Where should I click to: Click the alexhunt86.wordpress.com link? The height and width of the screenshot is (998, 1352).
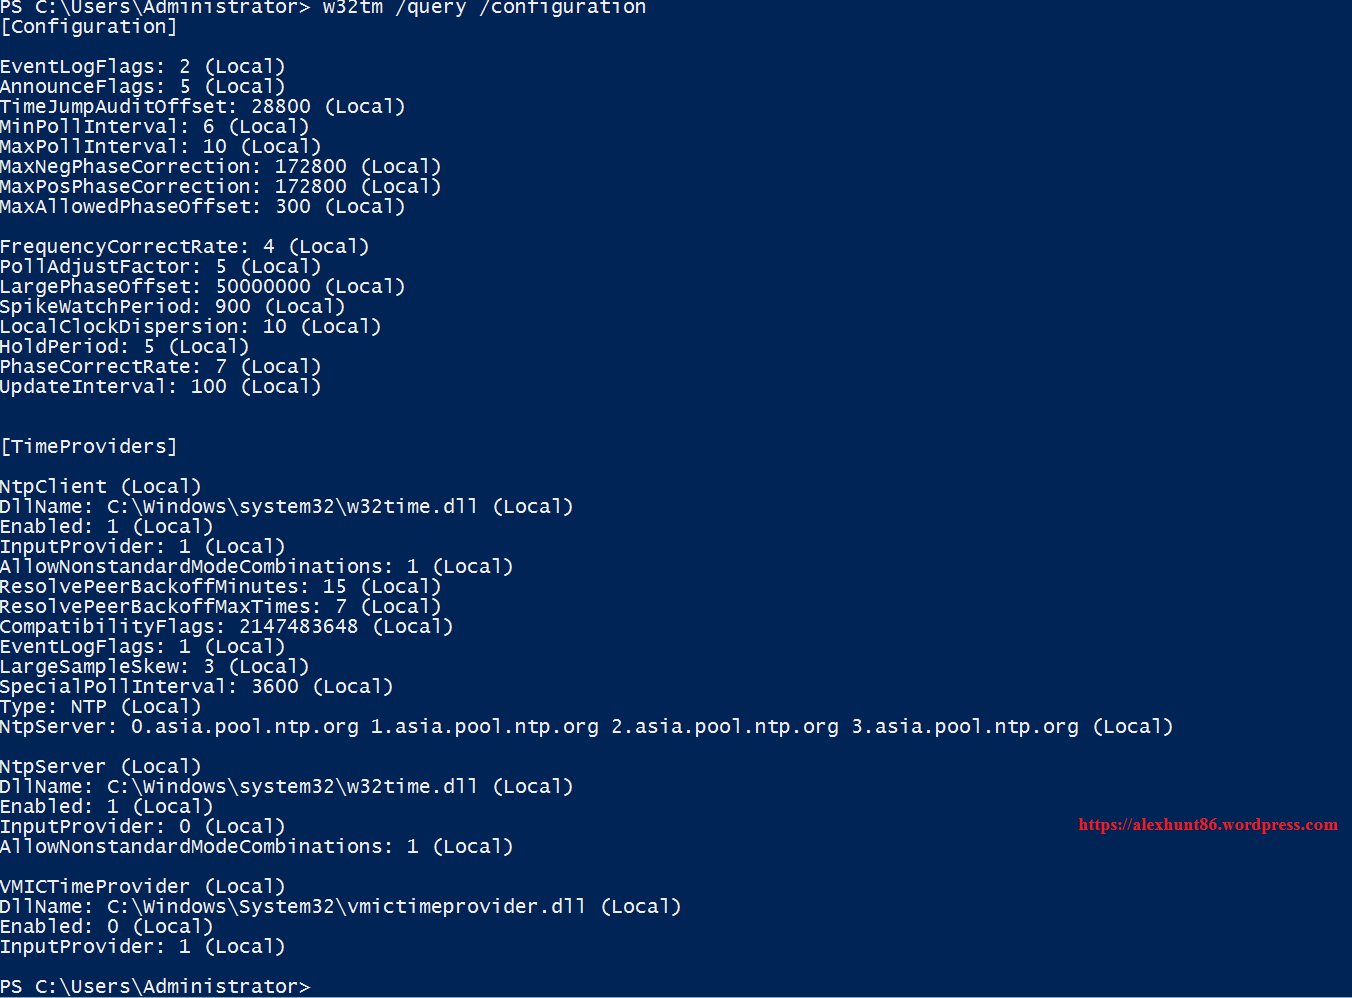(1207, 825)
